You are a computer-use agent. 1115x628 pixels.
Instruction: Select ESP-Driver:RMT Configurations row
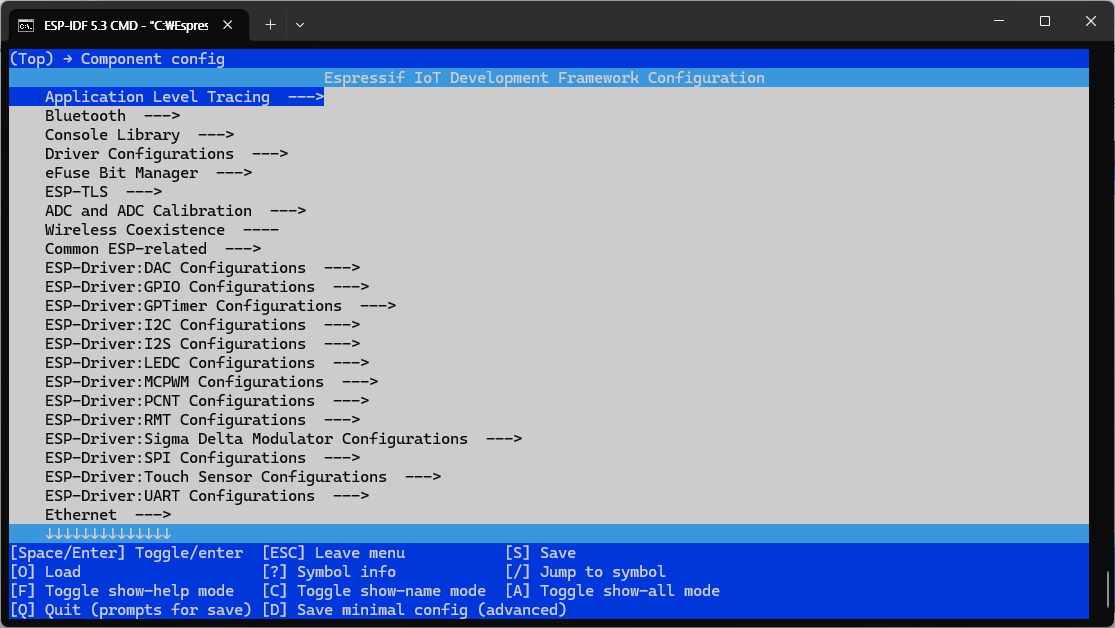pyautogui.click(x=203, y=420)
